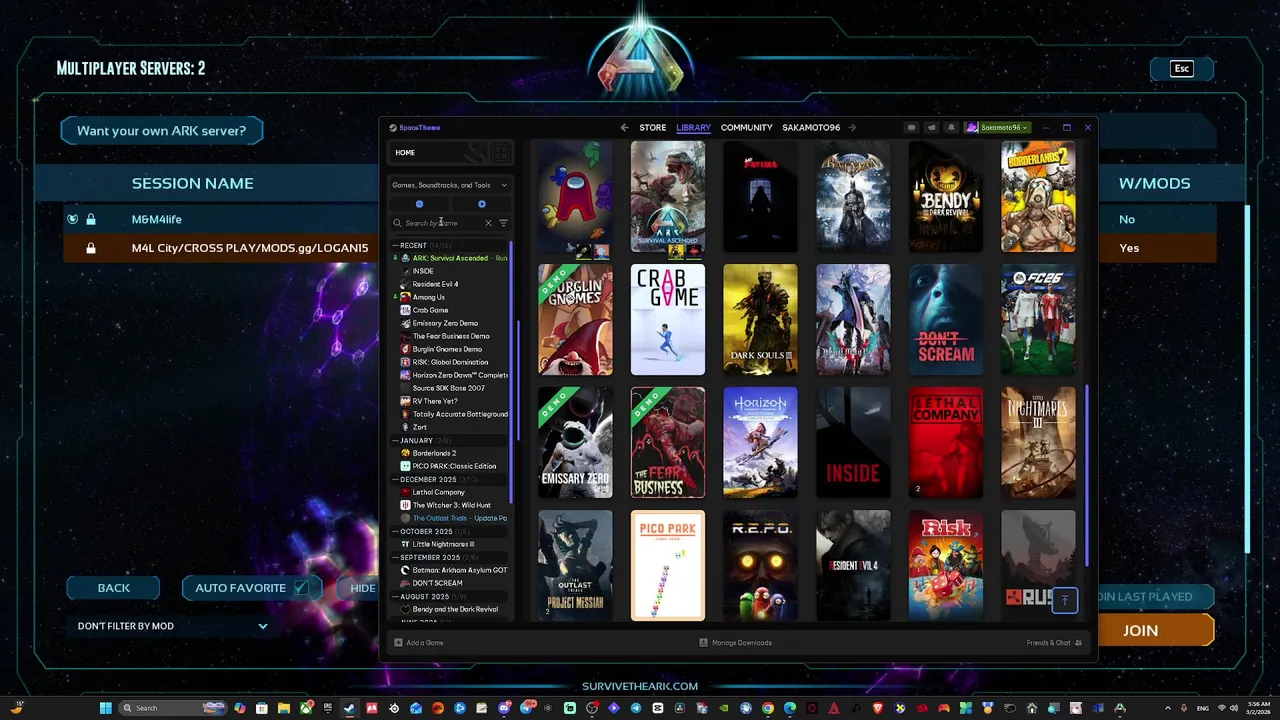Click the Search by Name field

[440, 223]
